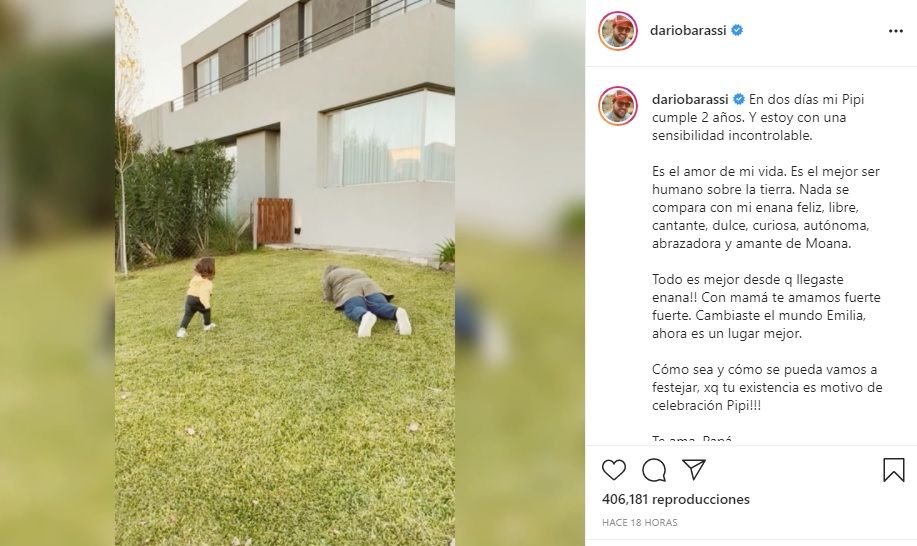Open the three-dot options menu
The image size is (917, 546).
(895, 31)
